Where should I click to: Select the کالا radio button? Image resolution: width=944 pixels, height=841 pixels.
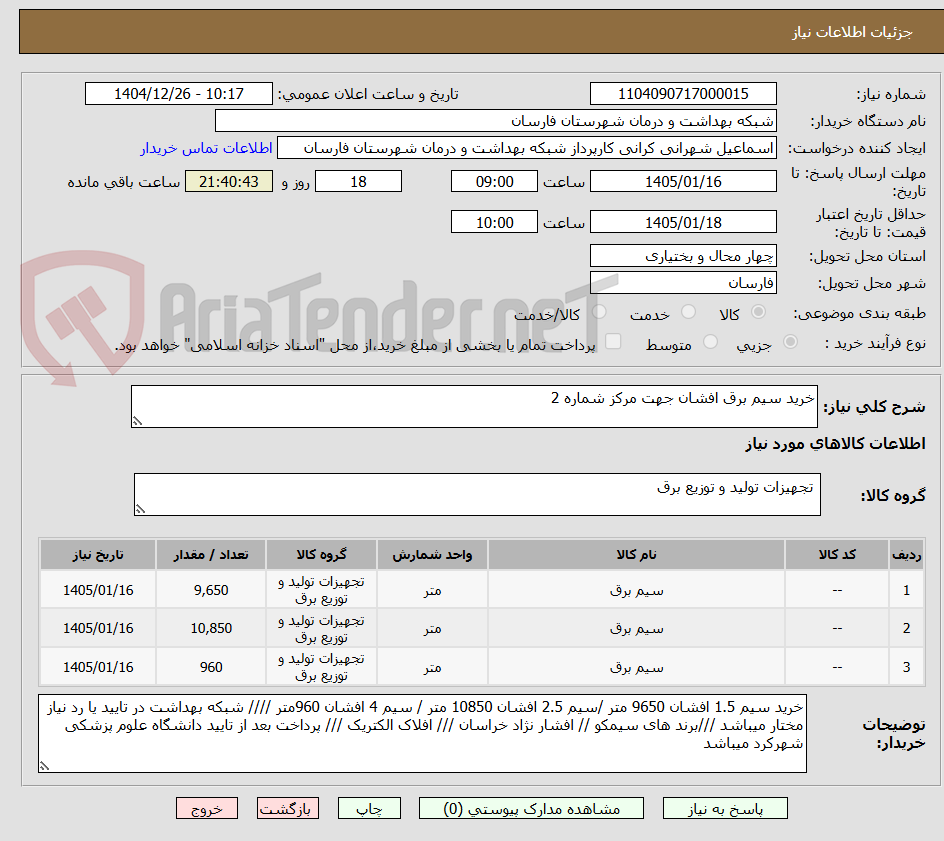pos(759,312)
